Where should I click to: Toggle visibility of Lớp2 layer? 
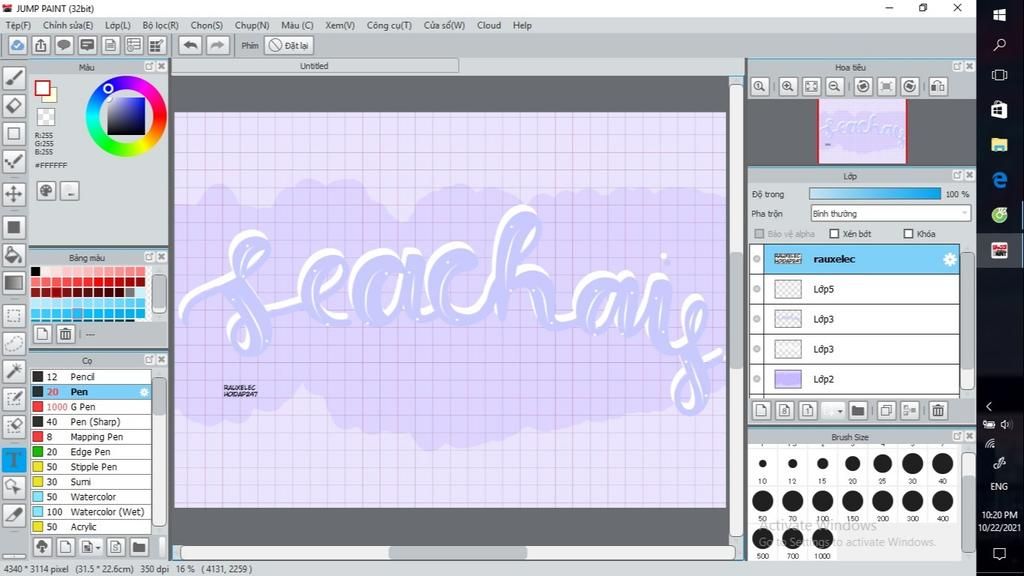click(757, 379)
